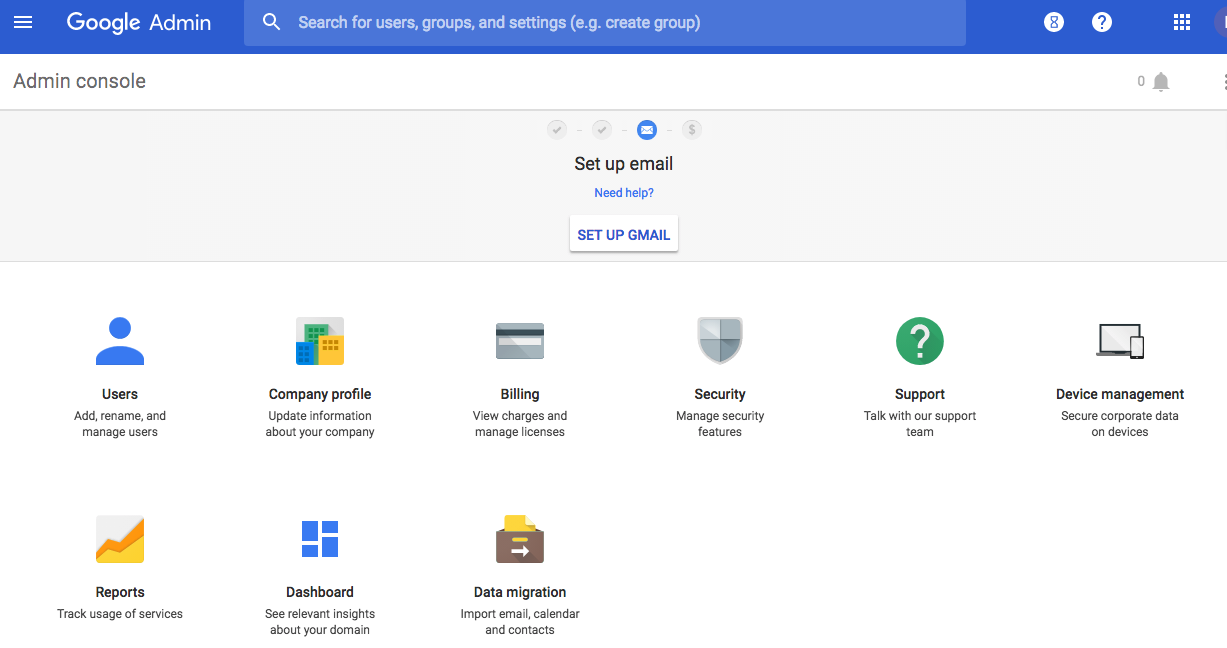The image size is (1227, 648).
Task: Open the Users icon
Action: pos(120,341)
